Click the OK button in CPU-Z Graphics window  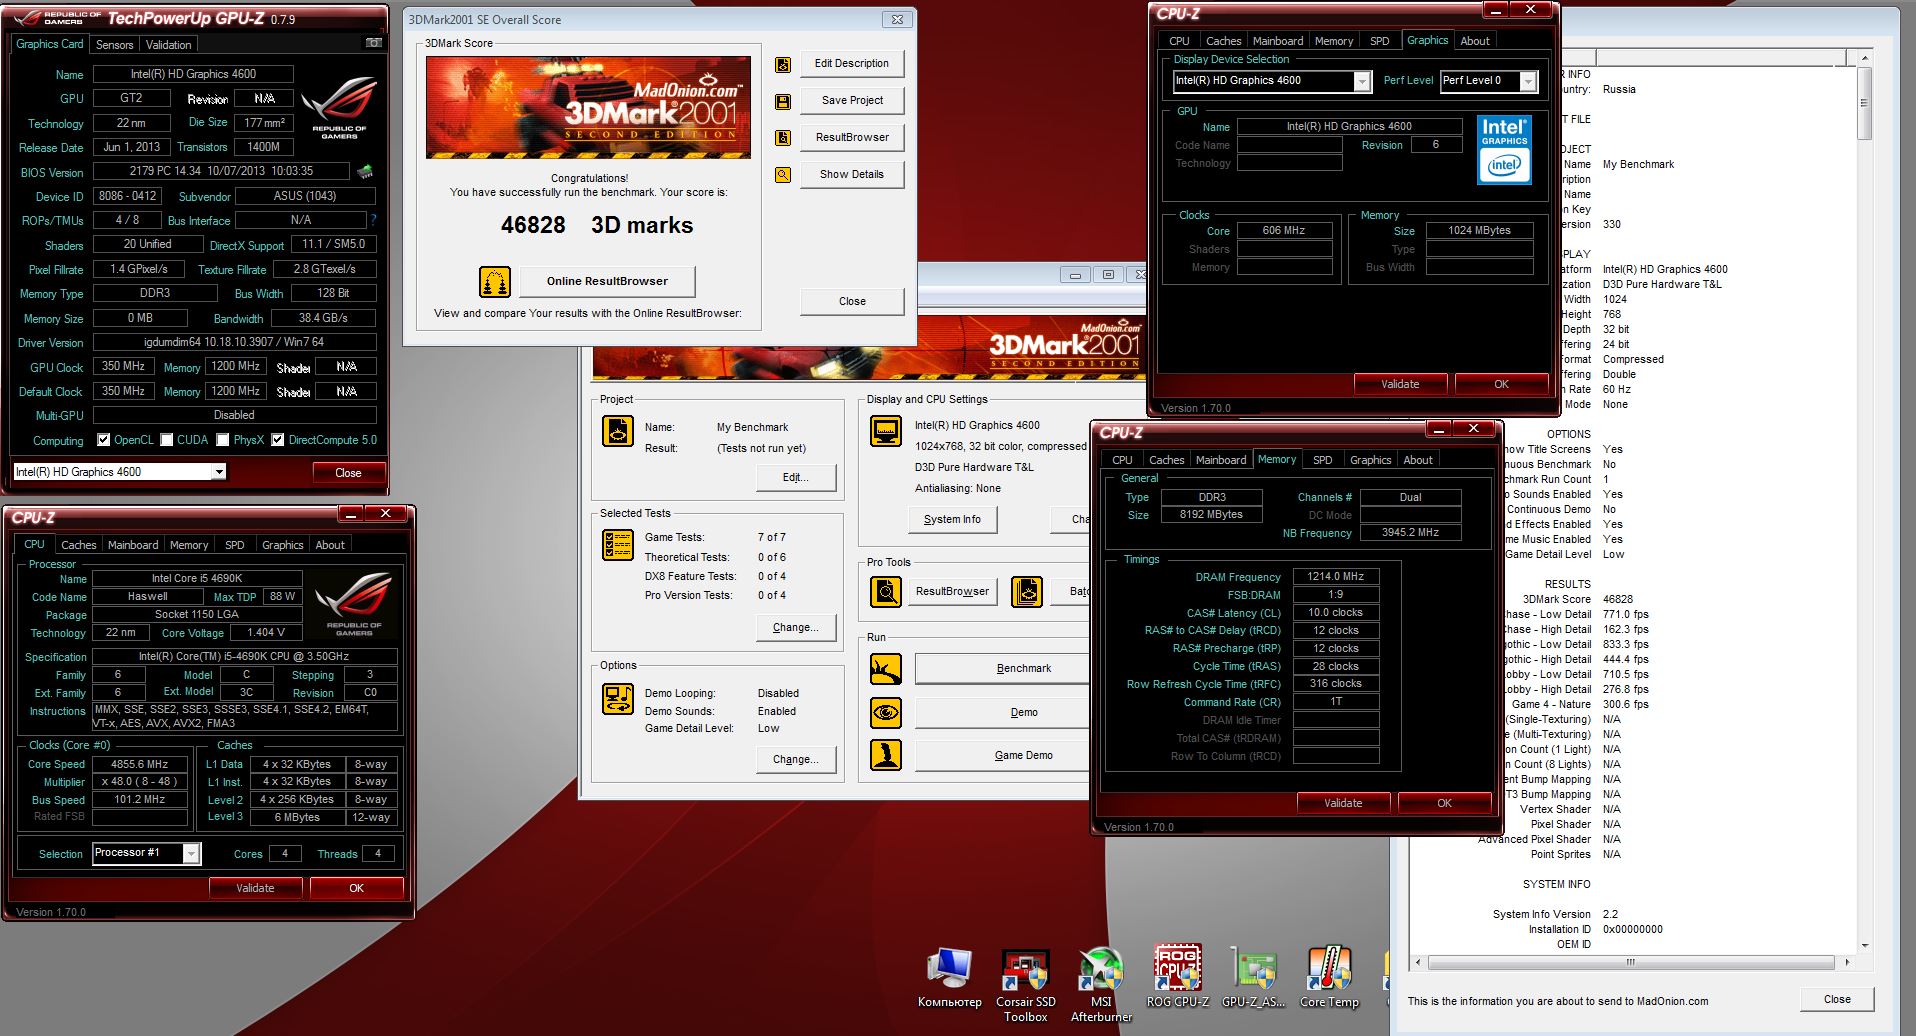[x=1501, y=384]
